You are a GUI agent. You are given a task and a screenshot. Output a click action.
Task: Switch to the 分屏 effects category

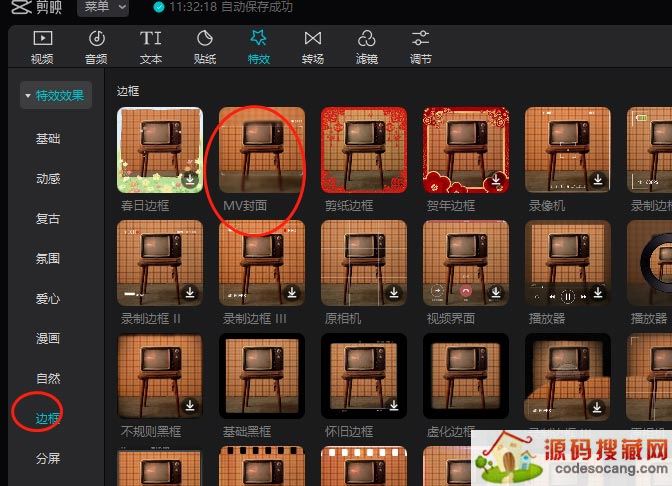[48, 459]
